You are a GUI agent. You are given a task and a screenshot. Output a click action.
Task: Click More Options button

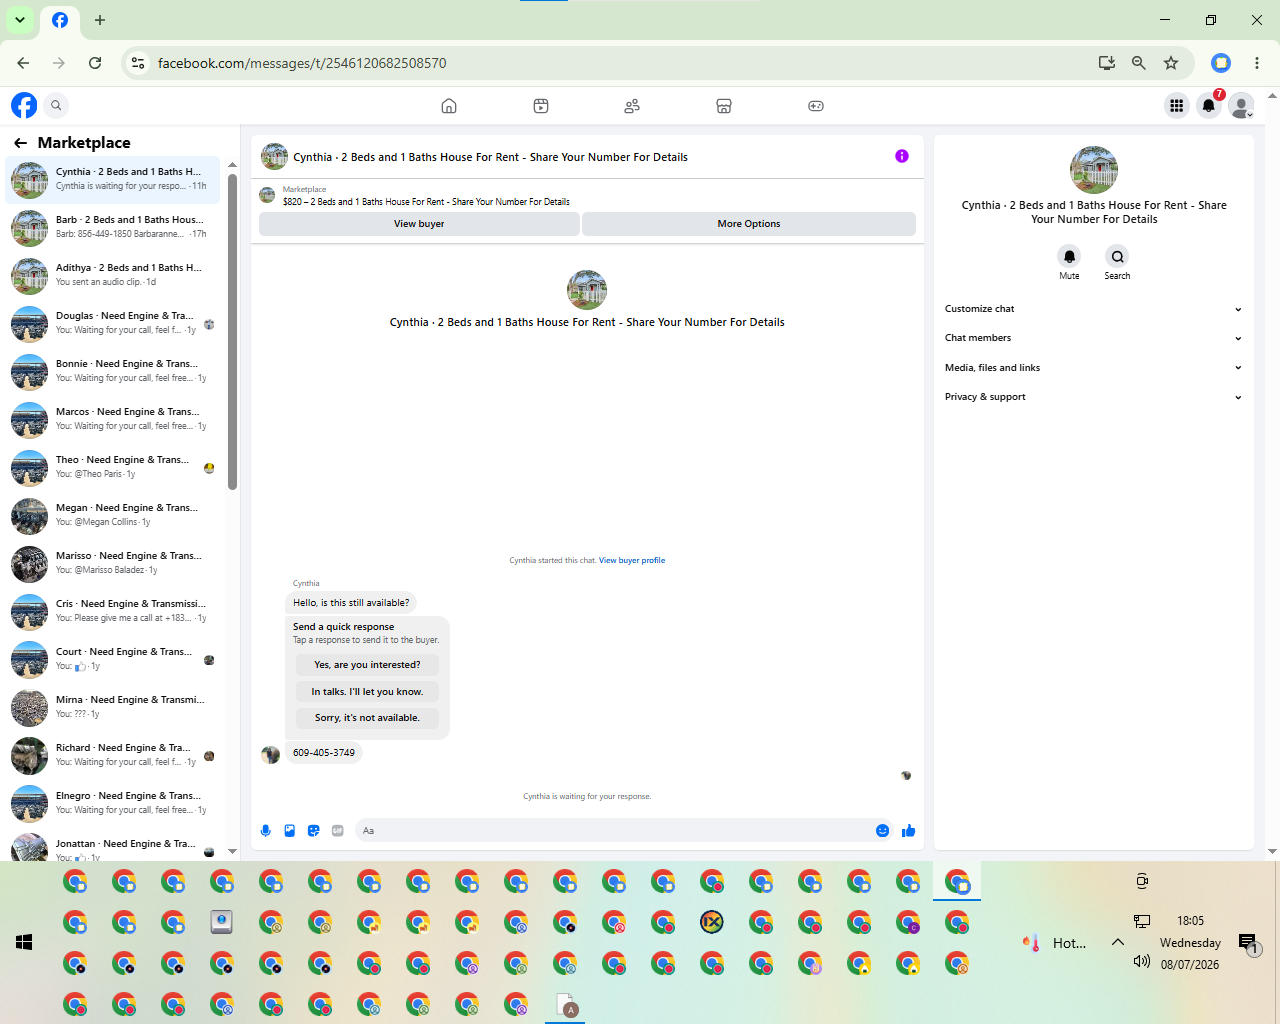[x=749, y=224]
